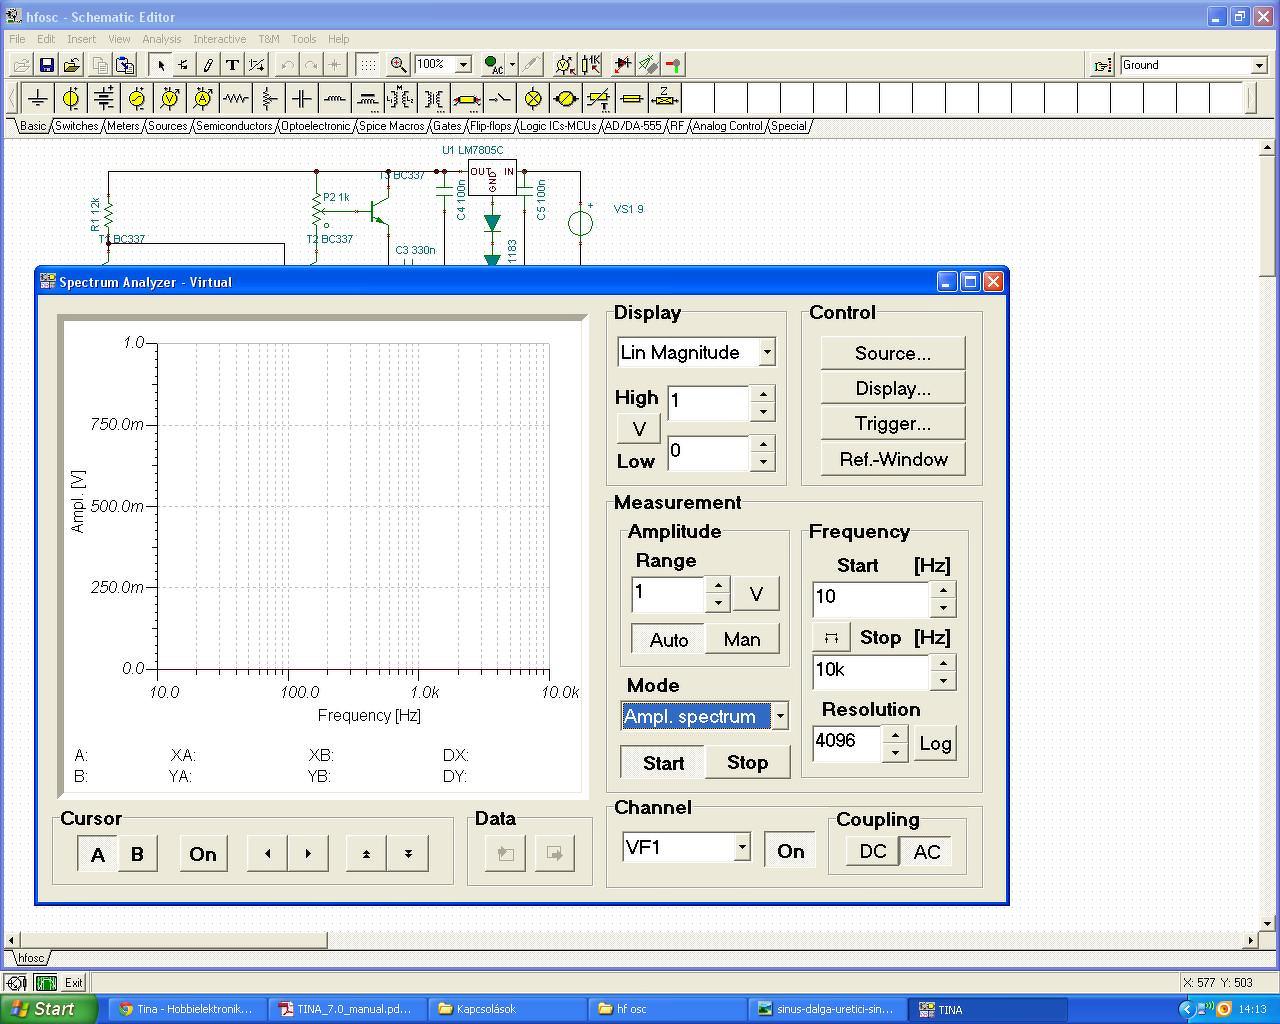Viewport: 1280px width, 1024px height.
Task: Click the oscilloscope icon in the status bar
Action: (46, 983)
